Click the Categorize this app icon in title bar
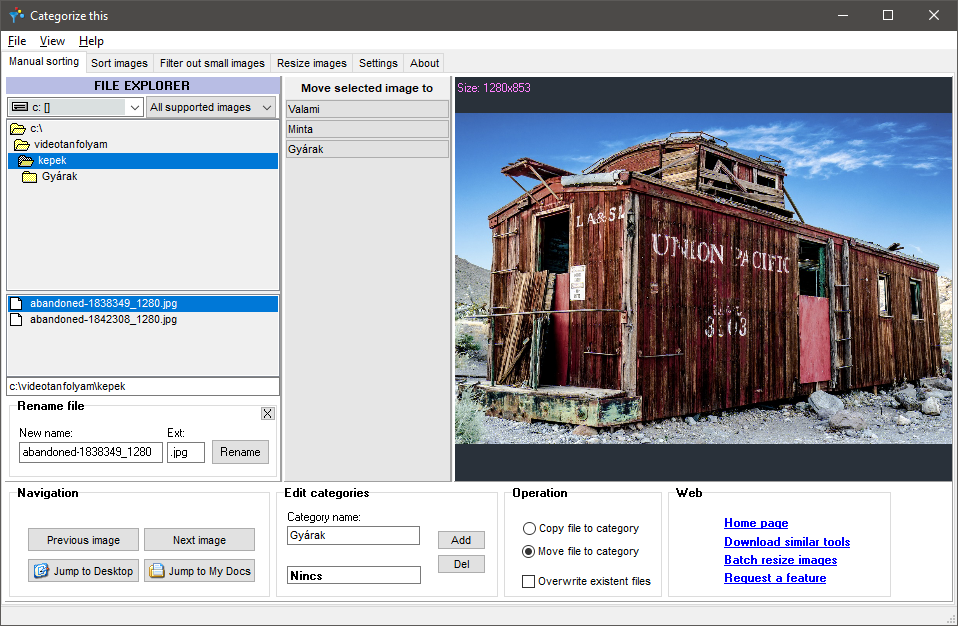 [x=16, y=16]
